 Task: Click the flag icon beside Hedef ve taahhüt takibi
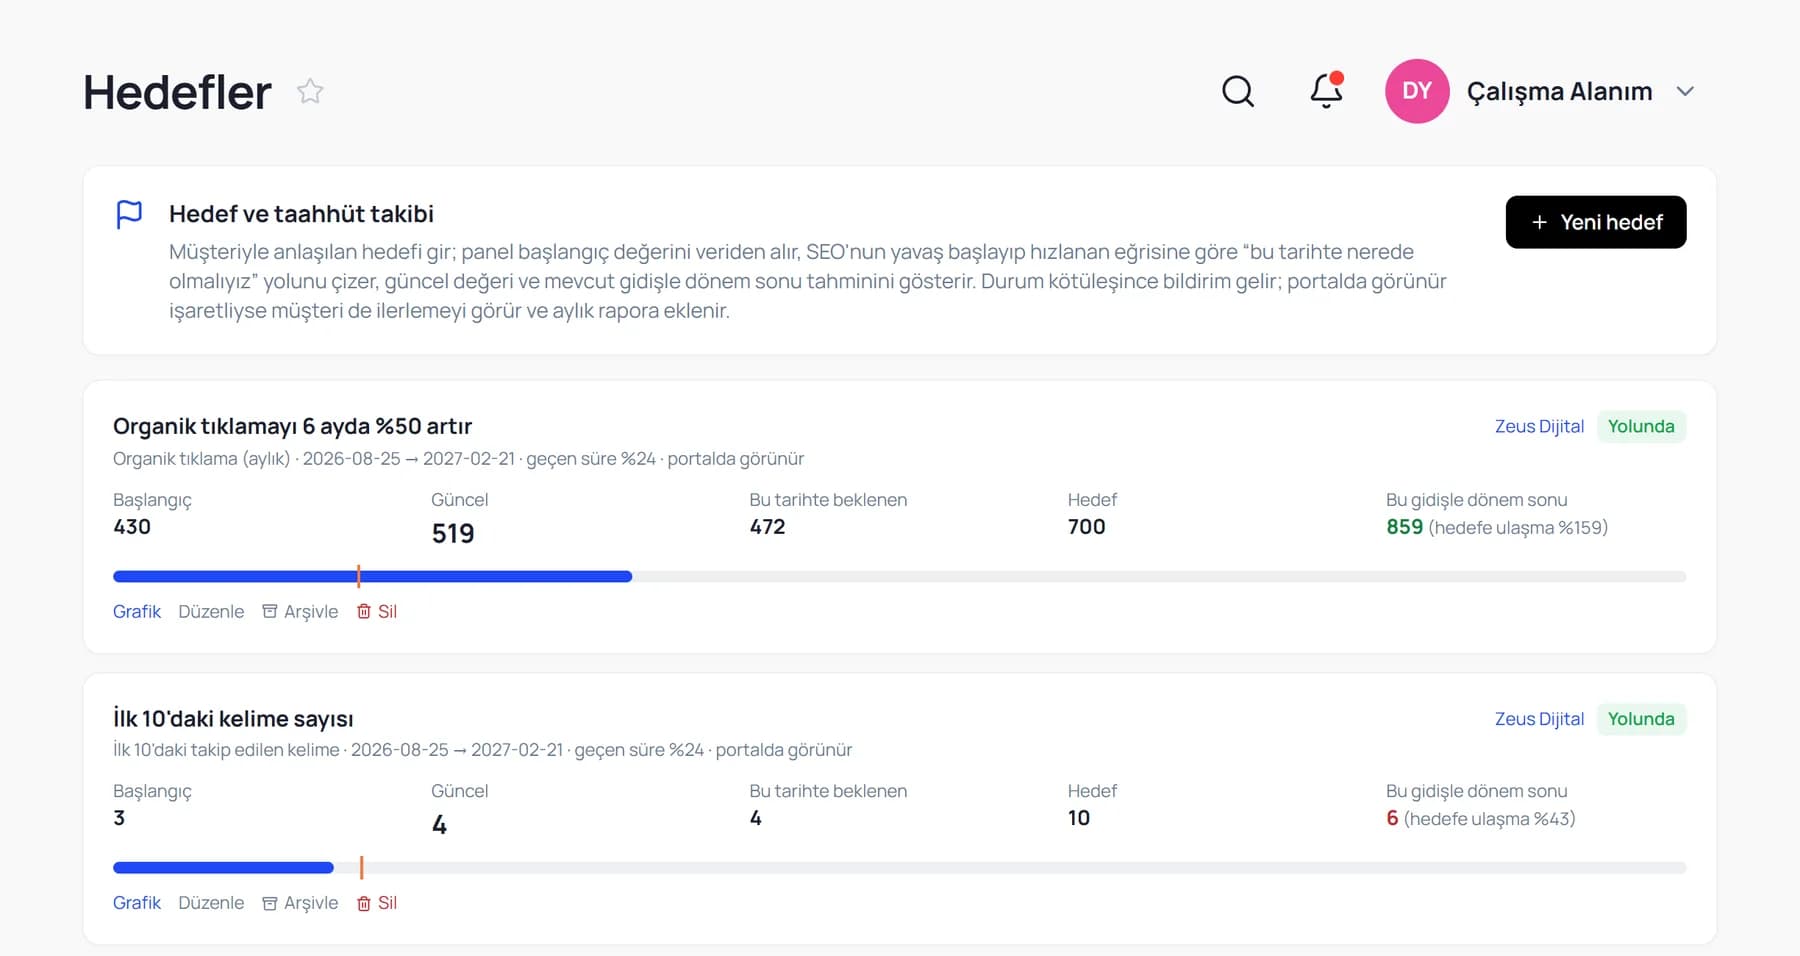point(129,214)
